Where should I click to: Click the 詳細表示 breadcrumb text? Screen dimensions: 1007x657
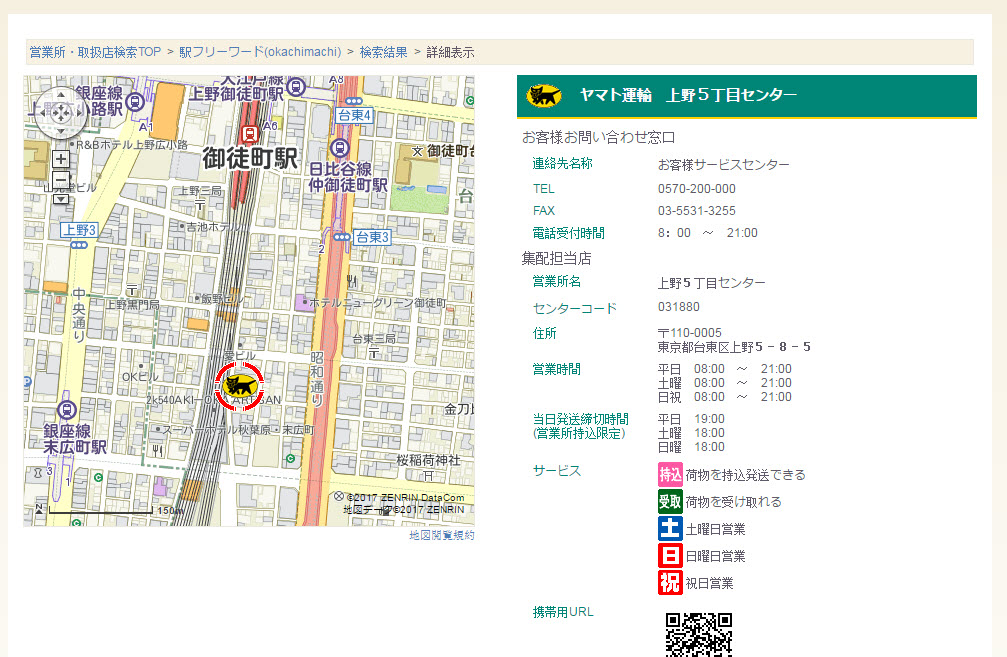point(450,52)
